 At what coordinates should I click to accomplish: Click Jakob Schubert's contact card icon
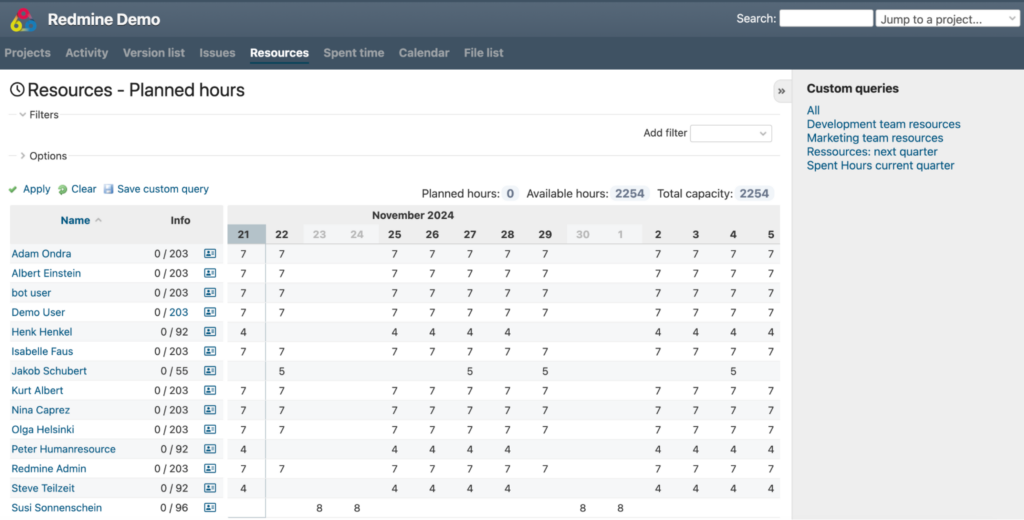click(x=210, y=371)
